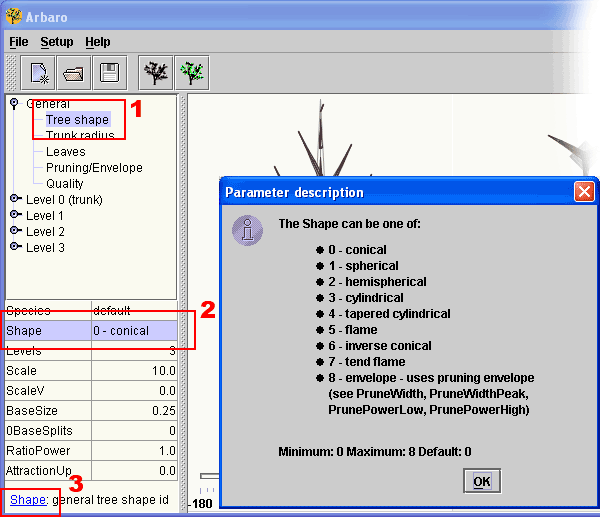Select Tree shape in the tree
This screenshot has height=517, width=600.
coord(77,120)
